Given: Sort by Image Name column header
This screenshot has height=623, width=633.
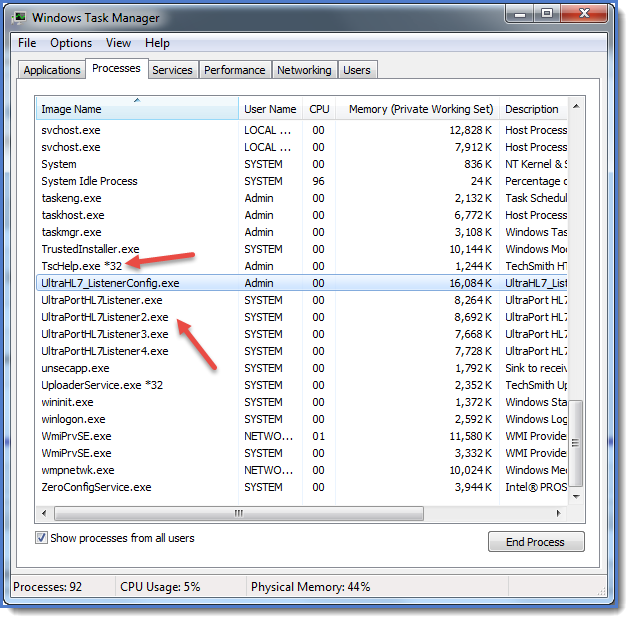Looking at the screenshot, I should pos(137,109).
